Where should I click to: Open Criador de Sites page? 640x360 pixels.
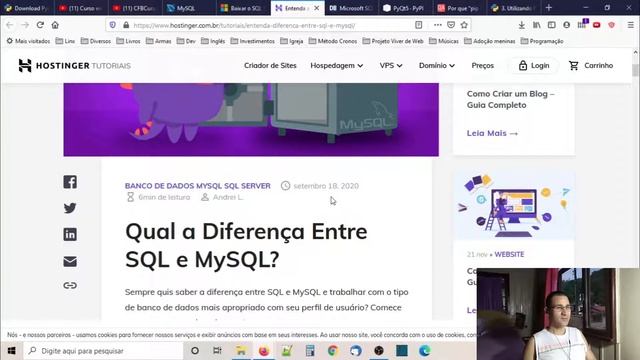[x=270, y=65]
